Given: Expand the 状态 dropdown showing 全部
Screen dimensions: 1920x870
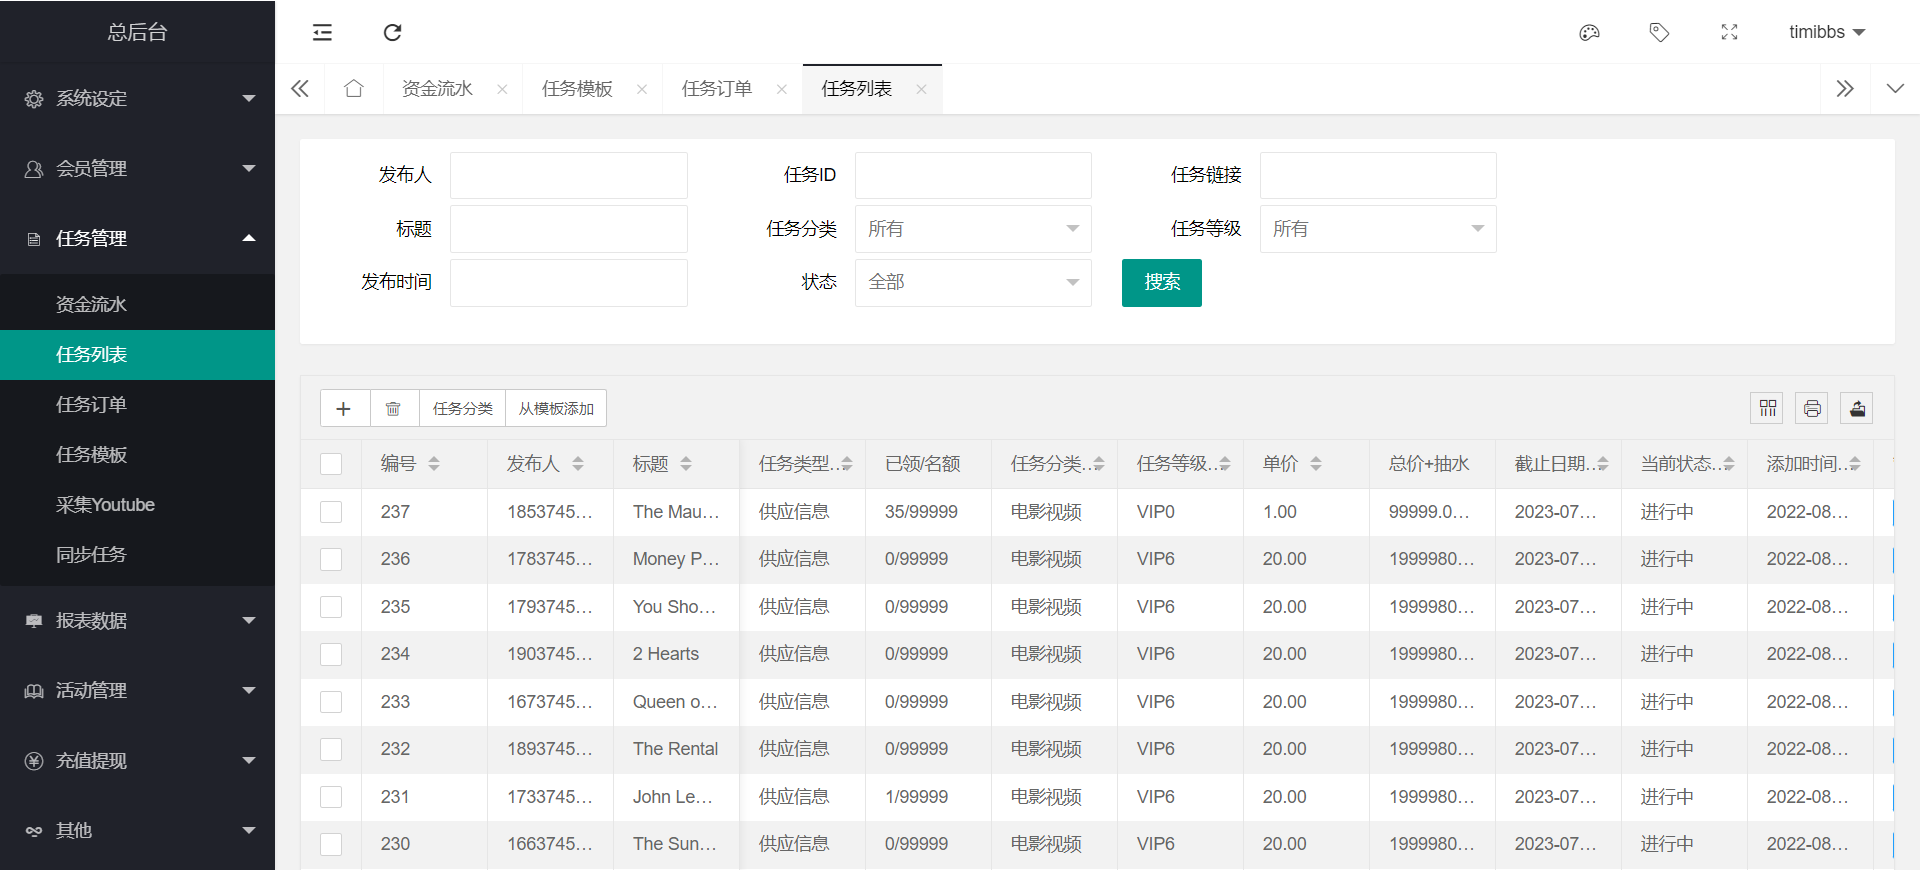Looking at the screenshot, I should (972, 282).
